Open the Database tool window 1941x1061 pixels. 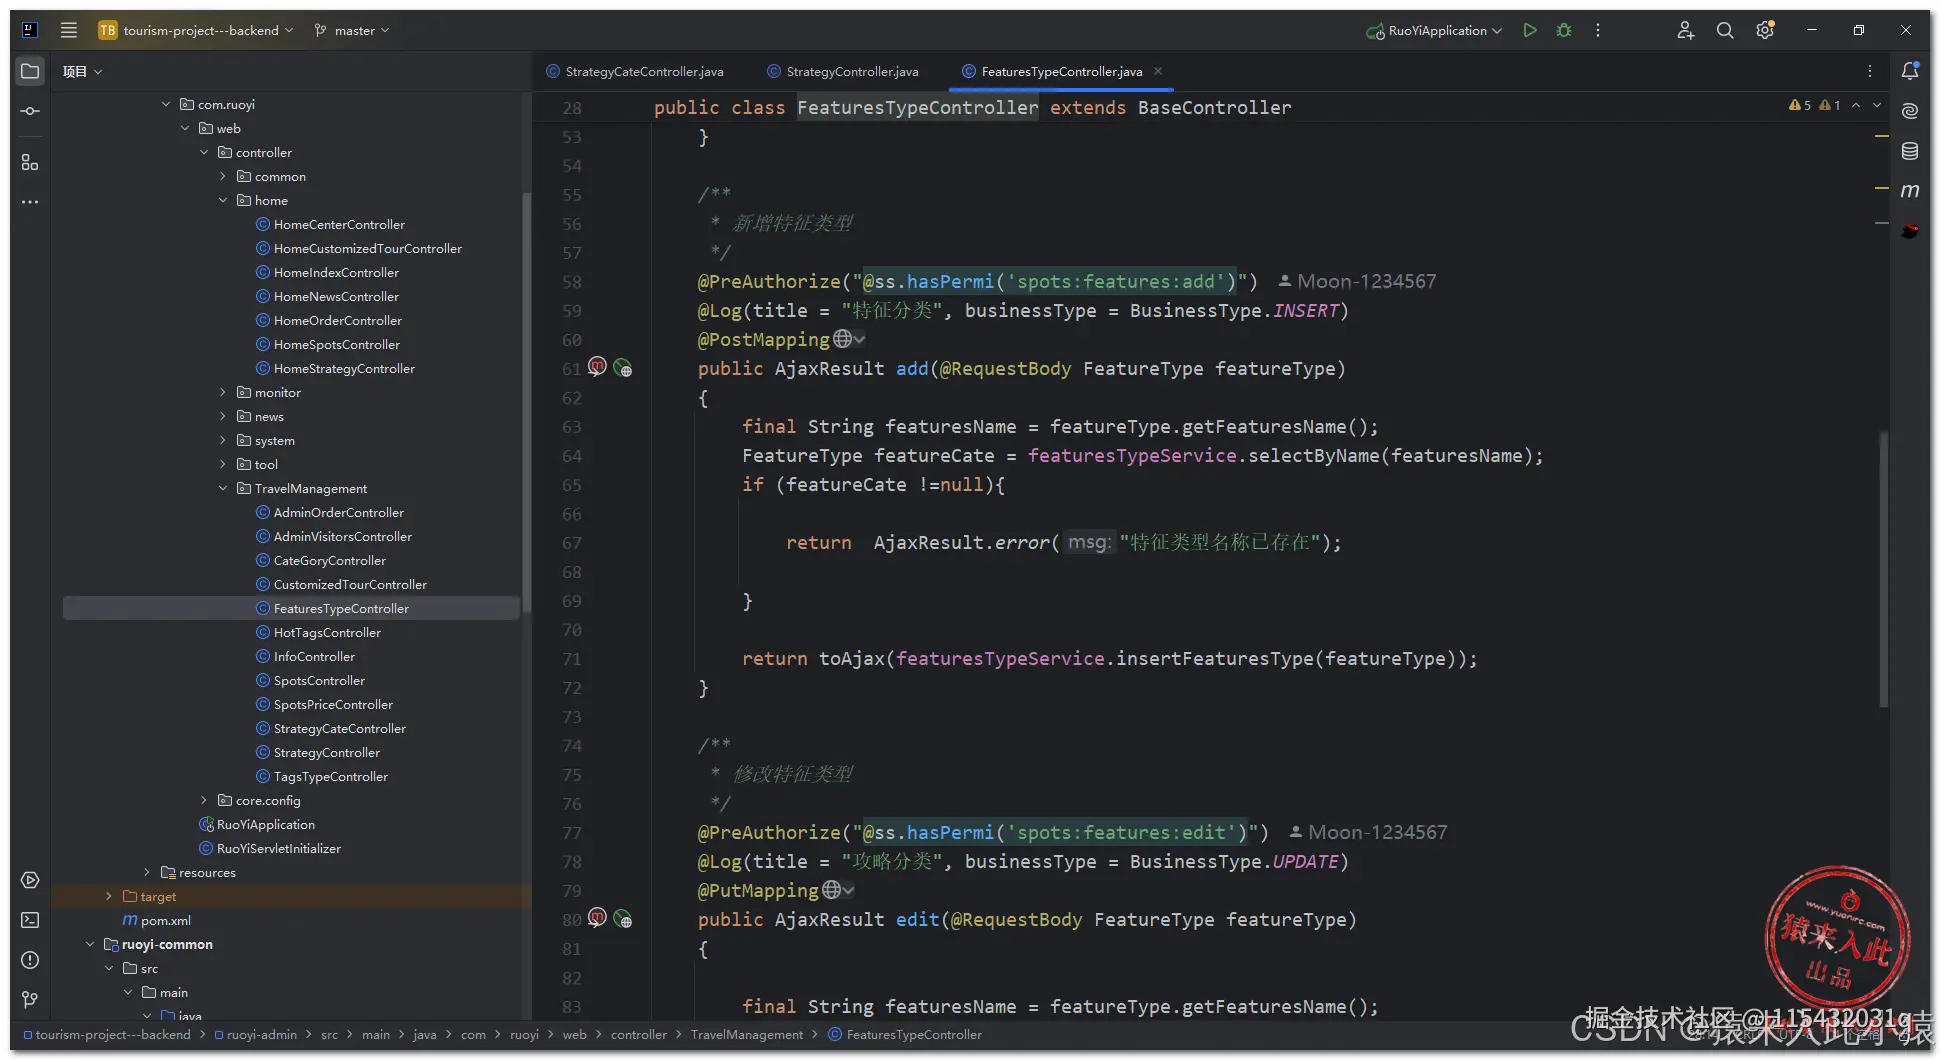[1910, 151]
